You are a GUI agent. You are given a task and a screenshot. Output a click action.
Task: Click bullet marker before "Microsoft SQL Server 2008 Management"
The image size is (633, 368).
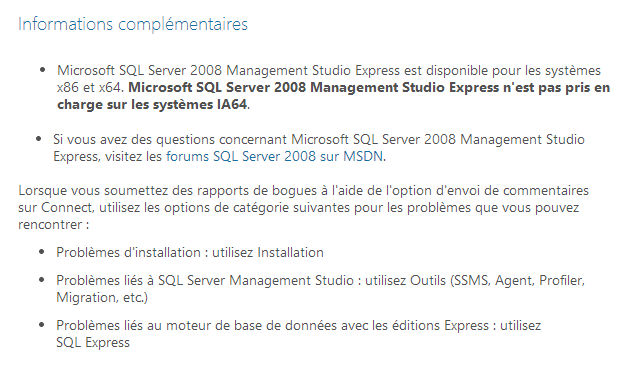coord(43,70)
